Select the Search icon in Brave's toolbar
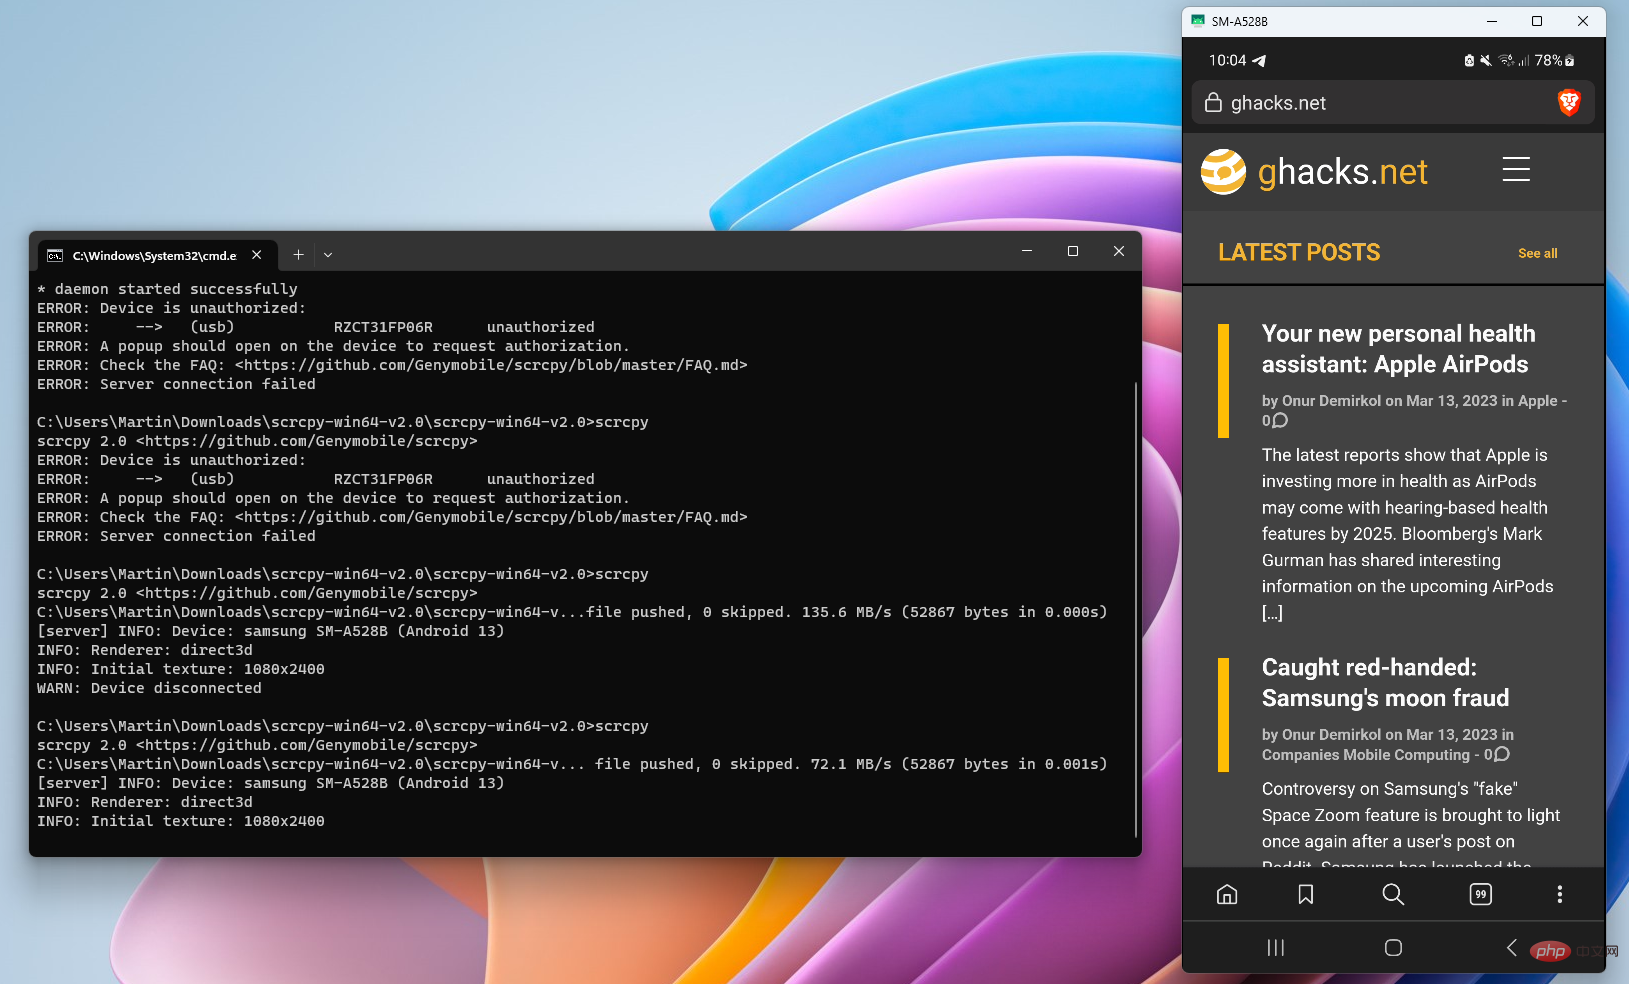Image resolution: width=1629 pixels, height=984 pixels. pyautogui.click(x=1392, y=894)
